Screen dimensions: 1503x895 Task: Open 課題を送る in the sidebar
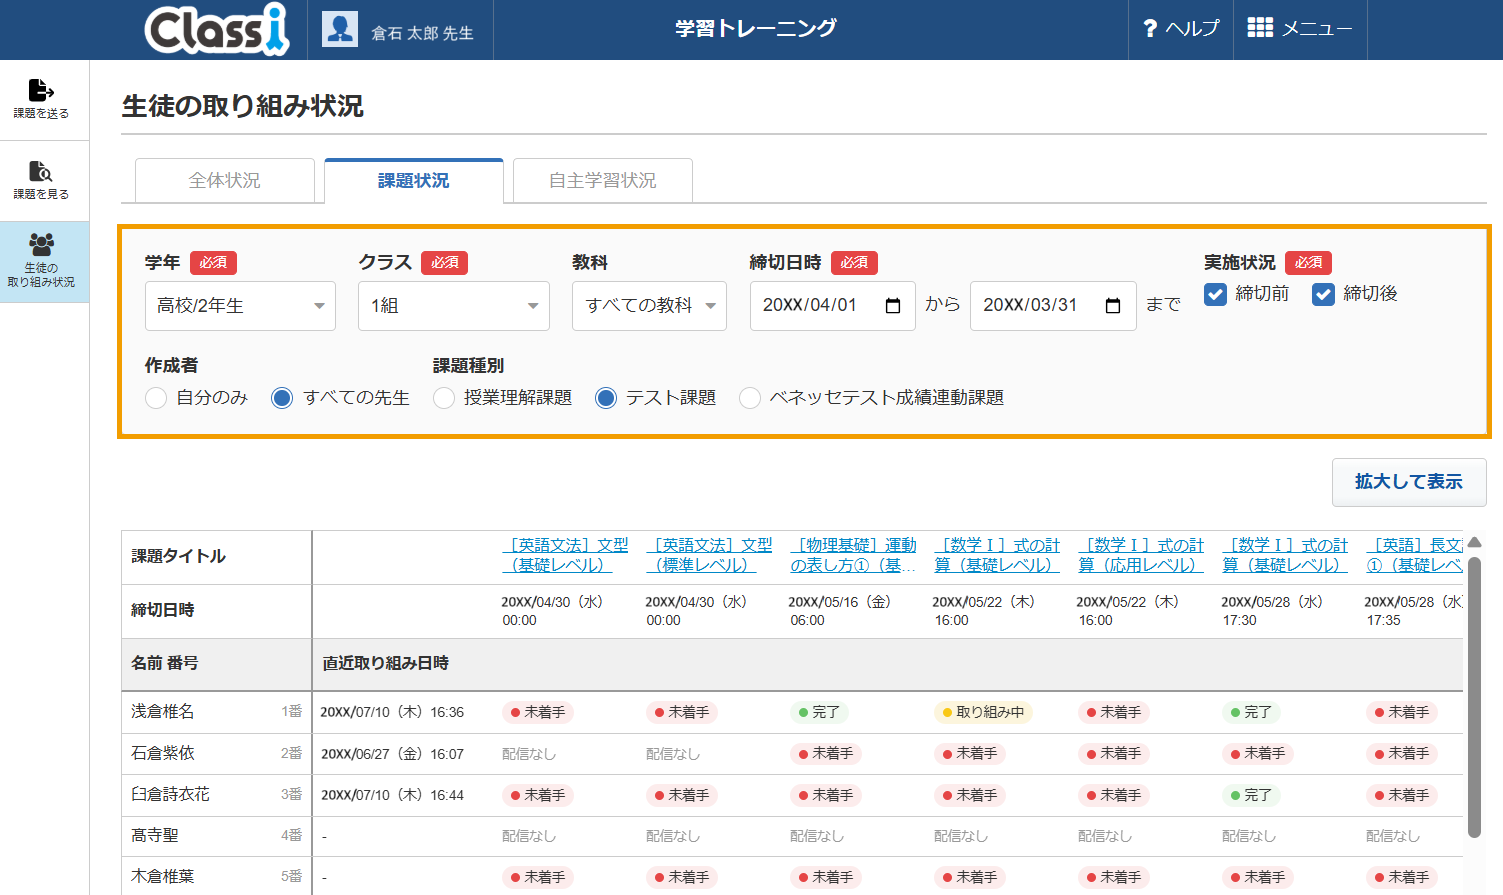[x=41, y=99]
